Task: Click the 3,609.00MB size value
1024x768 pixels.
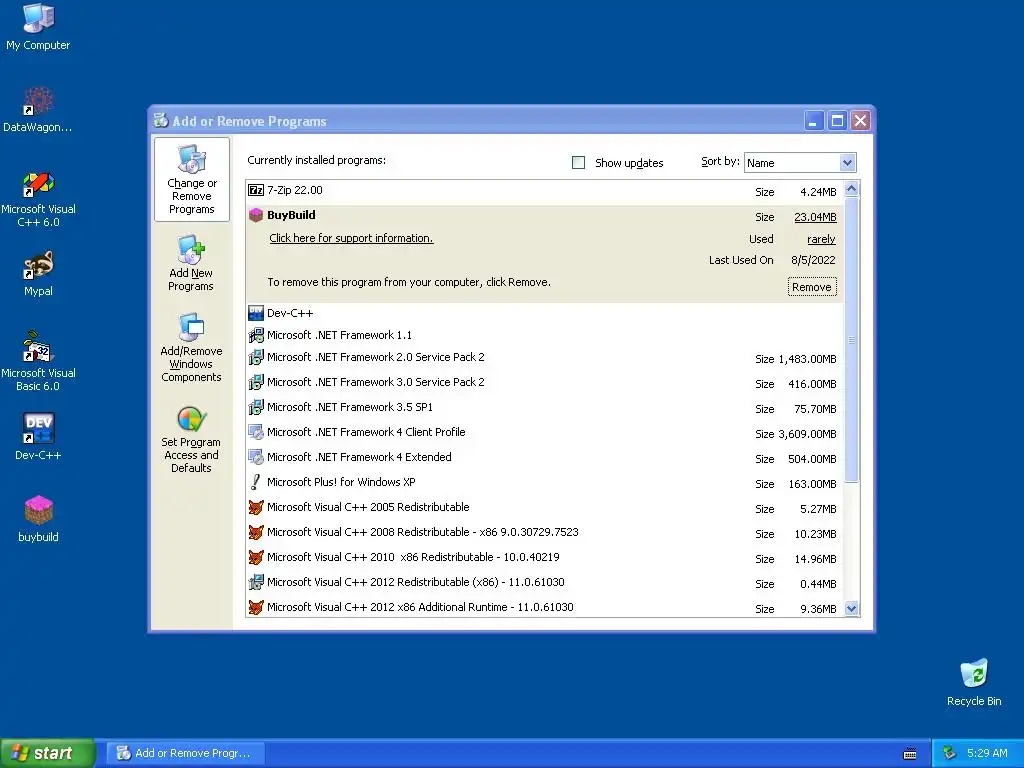Action: pos(807,434)
